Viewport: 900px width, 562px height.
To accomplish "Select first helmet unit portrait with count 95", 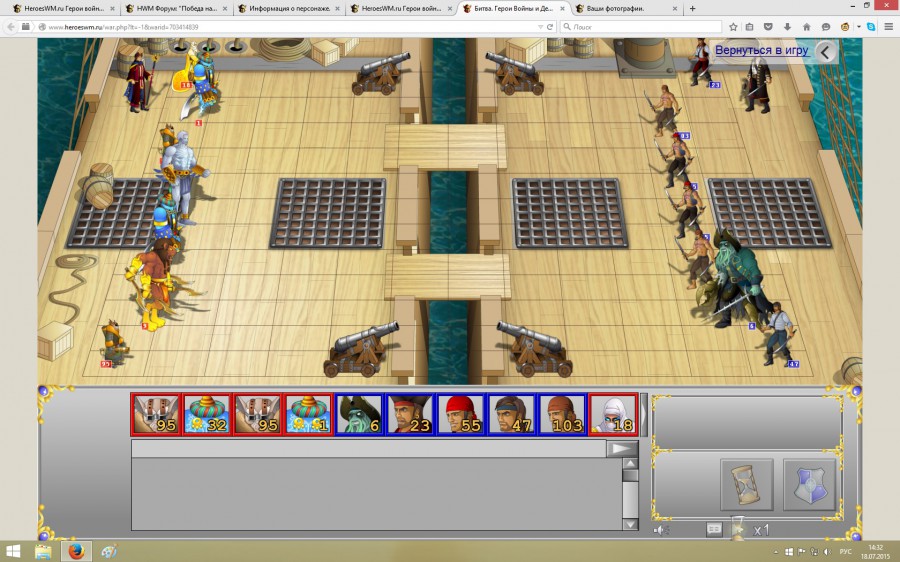I will 156,413.
